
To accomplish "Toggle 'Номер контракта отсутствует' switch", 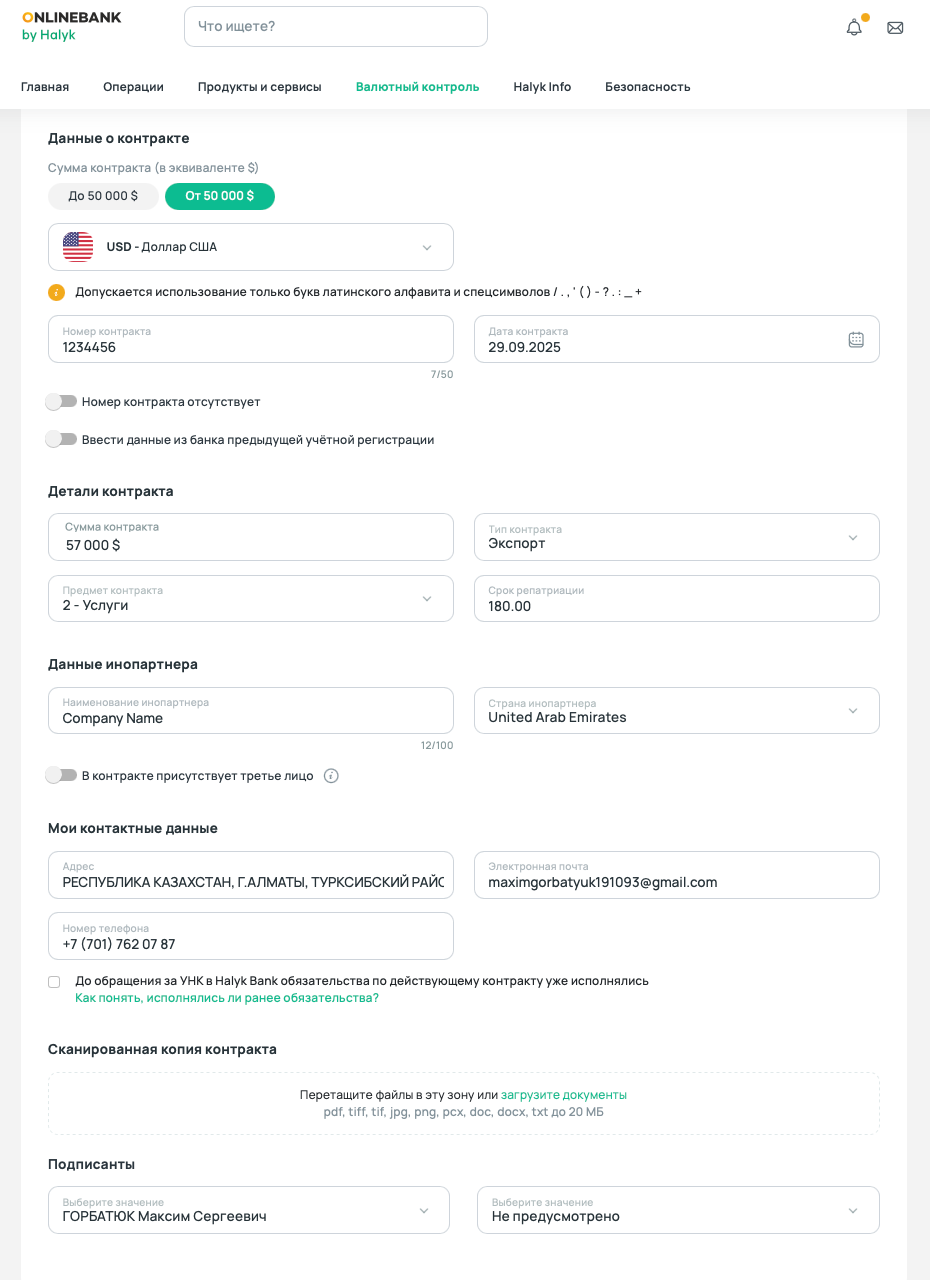I will 61,402.
